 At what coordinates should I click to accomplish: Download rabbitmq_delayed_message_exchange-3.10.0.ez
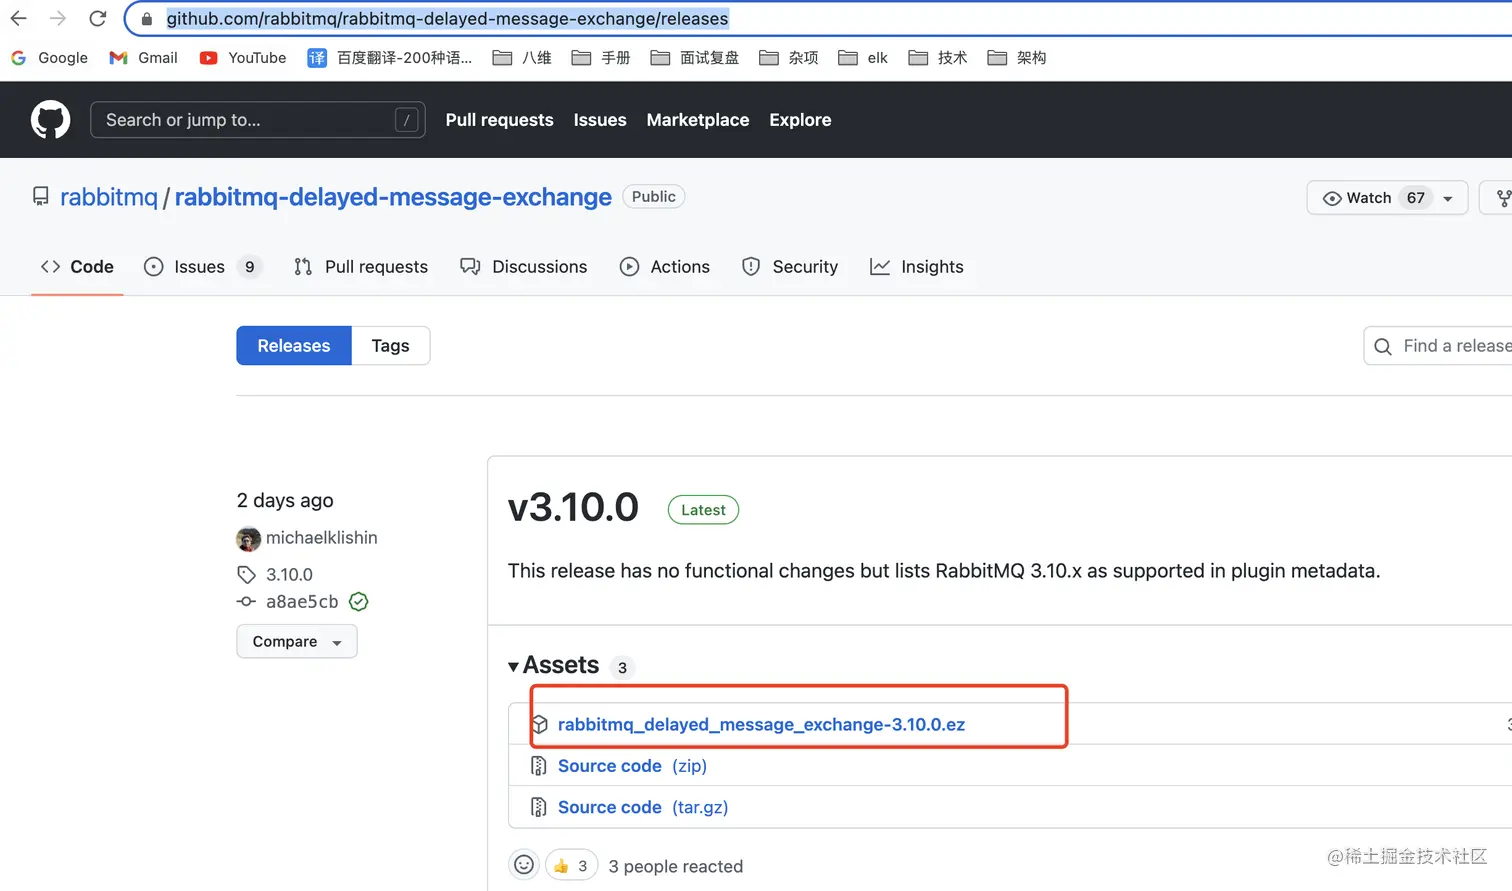click(x=761, y=725)
